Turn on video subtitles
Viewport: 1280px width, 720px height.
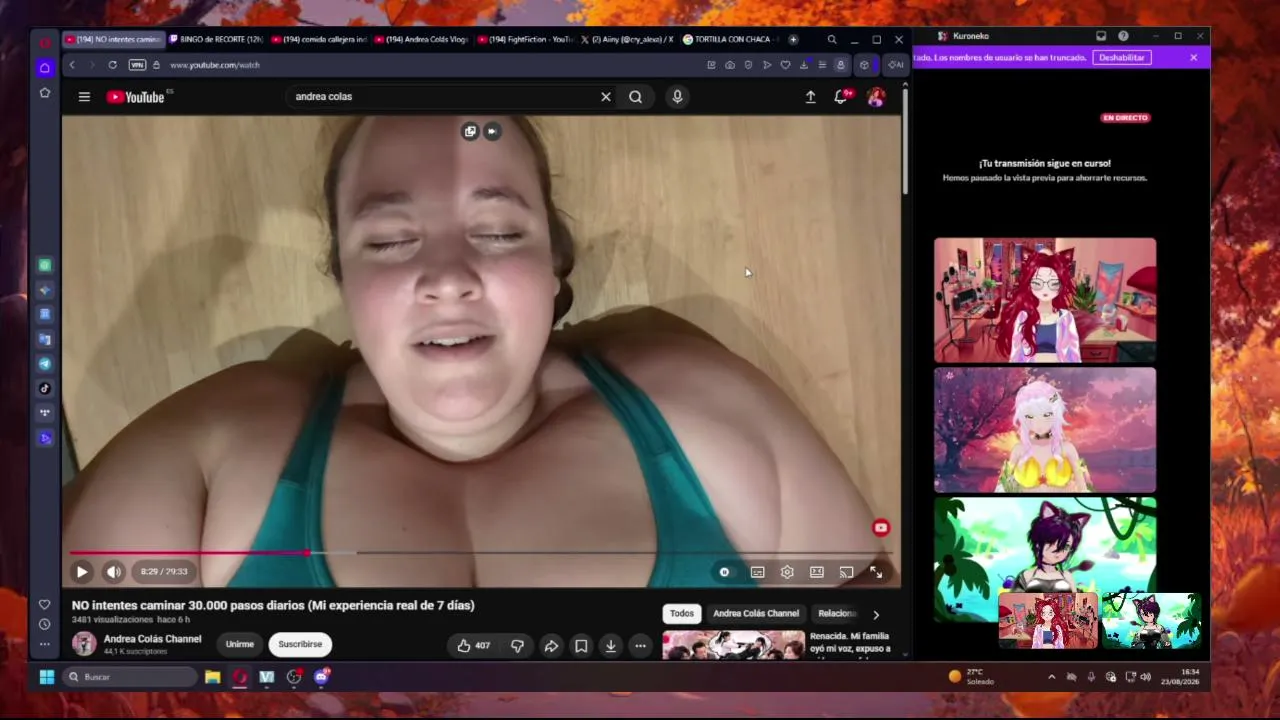click(757, 572)
